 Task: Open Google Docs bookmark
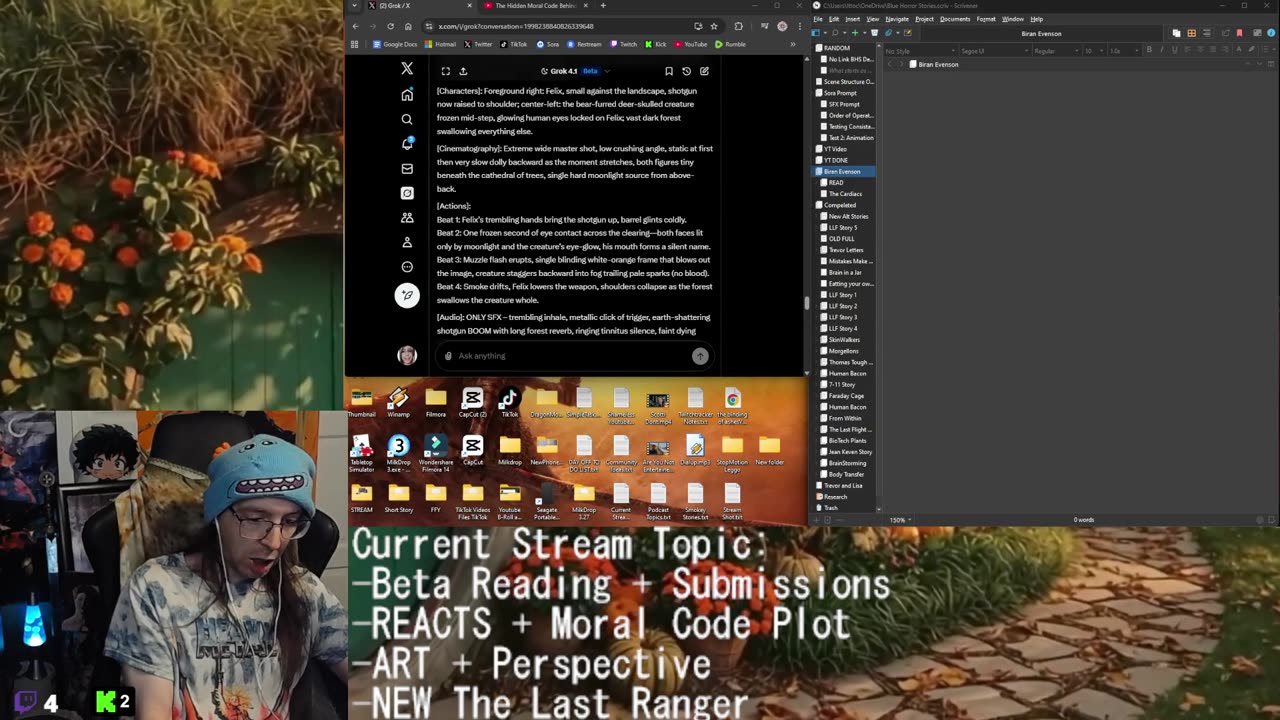click(395, 44)
